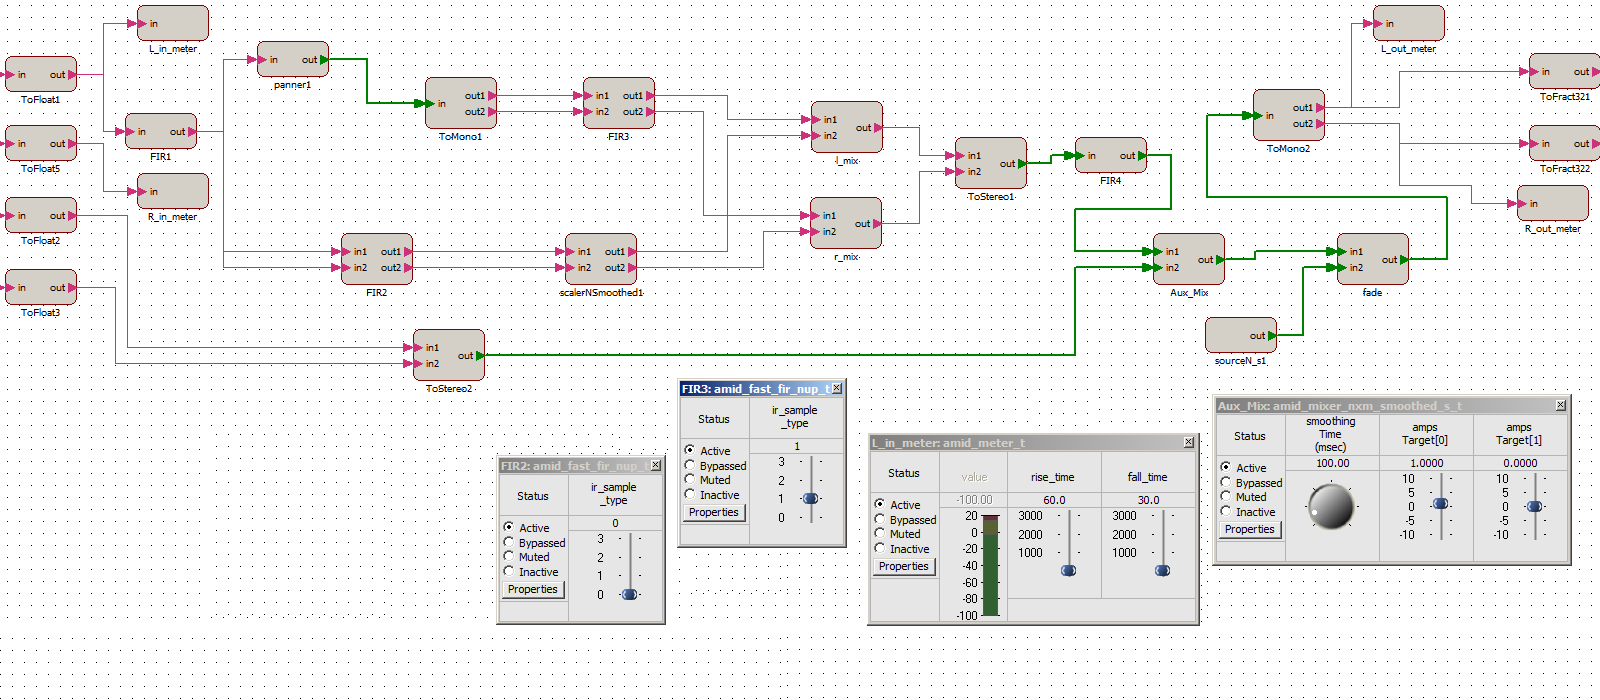Set L_in_meter status to Bypassed
Screen dimensions: 1600x700
coord(879,520)
